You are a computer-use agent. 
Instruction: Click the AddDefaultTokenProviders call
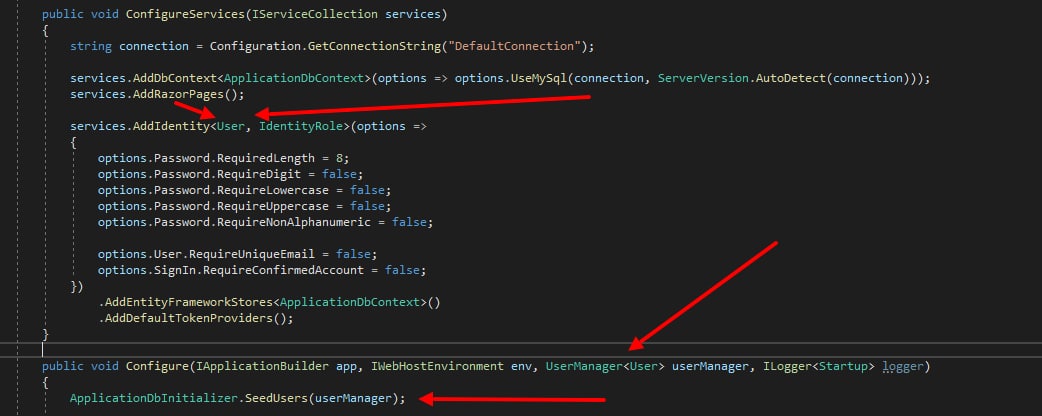tap(189, 318)
